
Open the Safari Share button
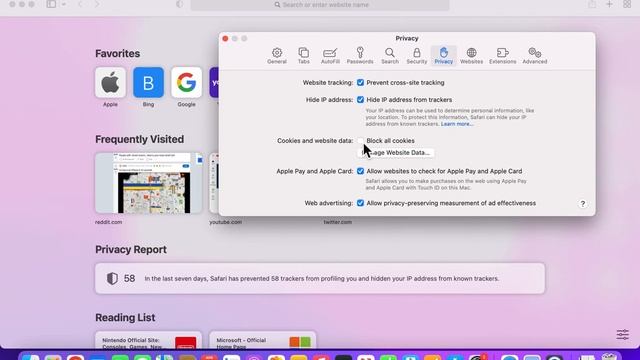tap(592, 4)
